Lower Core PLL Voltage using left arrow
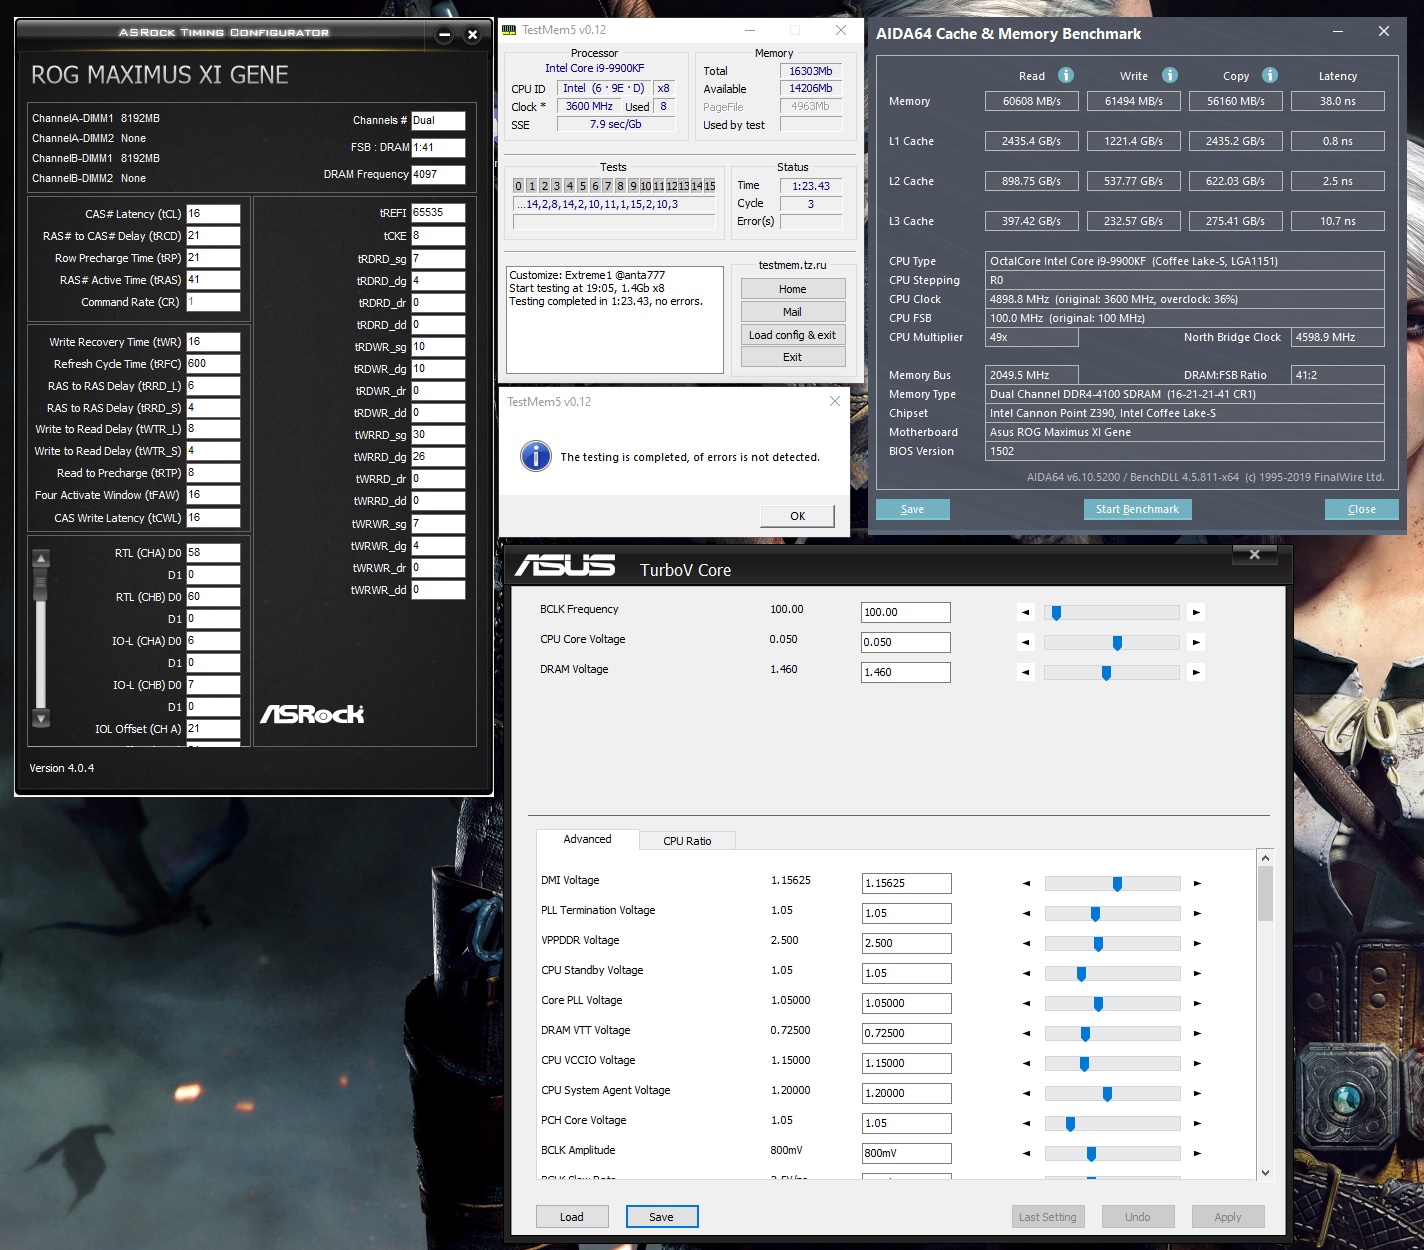 pyautogui.click(x=1026, y=1003)
